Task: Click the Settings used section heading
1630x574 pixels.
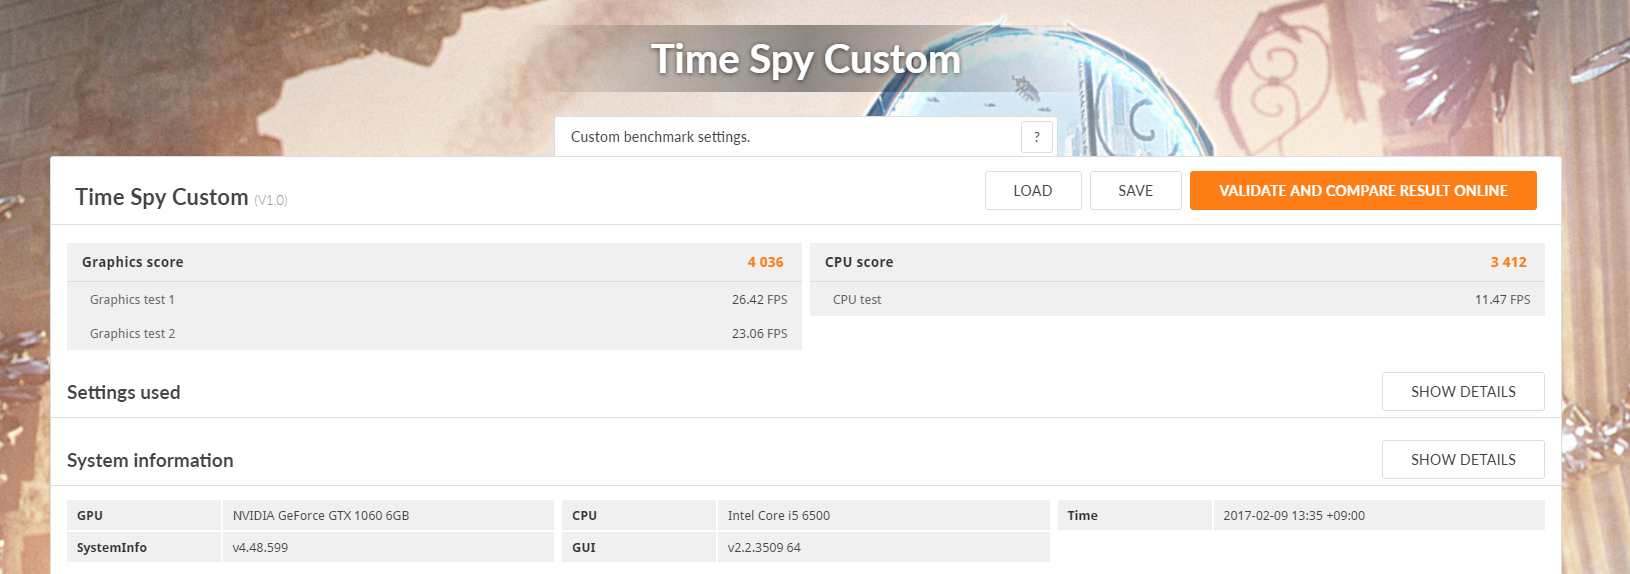Action: [x=124, y=392]
